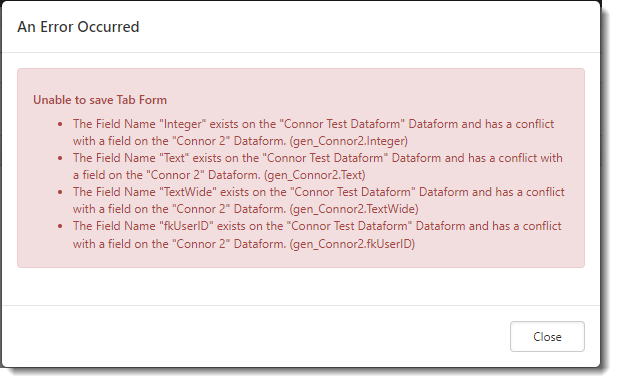Viewport: 617px width, 383px height.
Task: Click the (gen_Connor2.TextWide) reference text
Action: point(354,209)
